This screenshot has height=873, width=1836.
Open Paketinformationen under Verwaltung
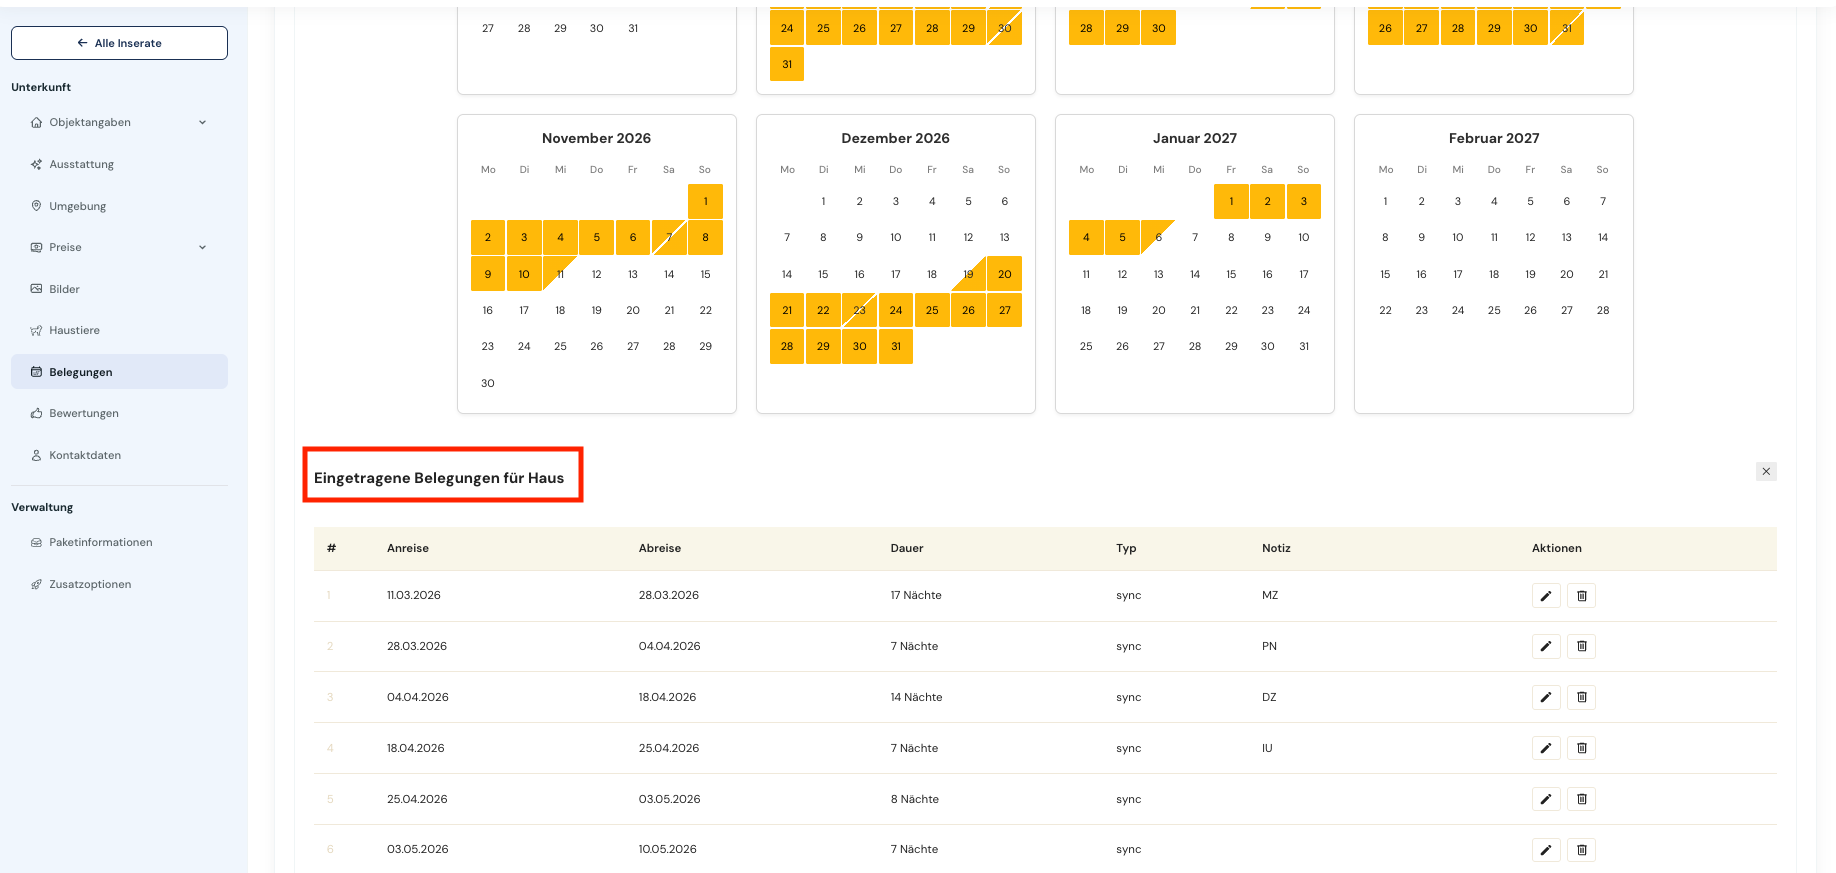100,543
